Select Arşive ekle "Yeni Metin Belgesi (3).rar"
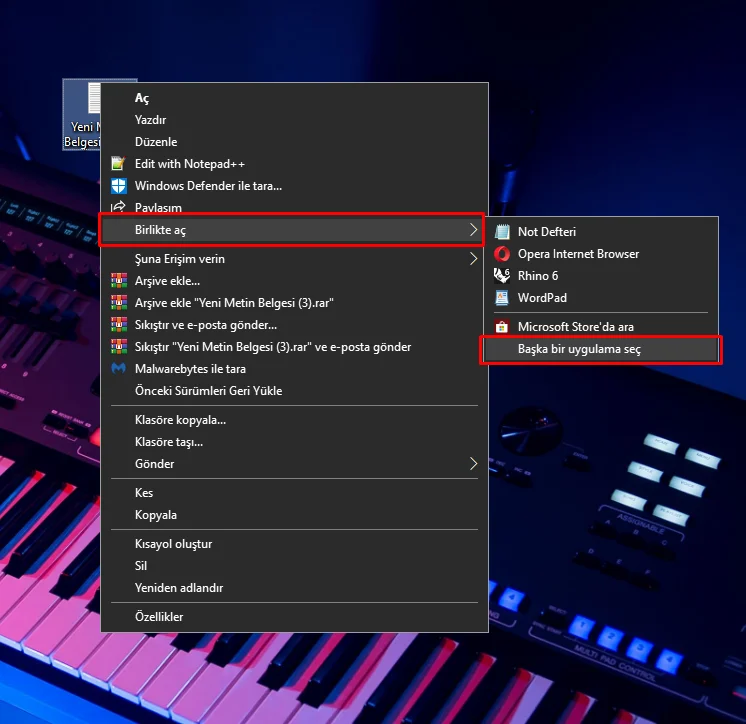Image resolution: width=746 pixels, height=724 pixels. click(294, 303)
